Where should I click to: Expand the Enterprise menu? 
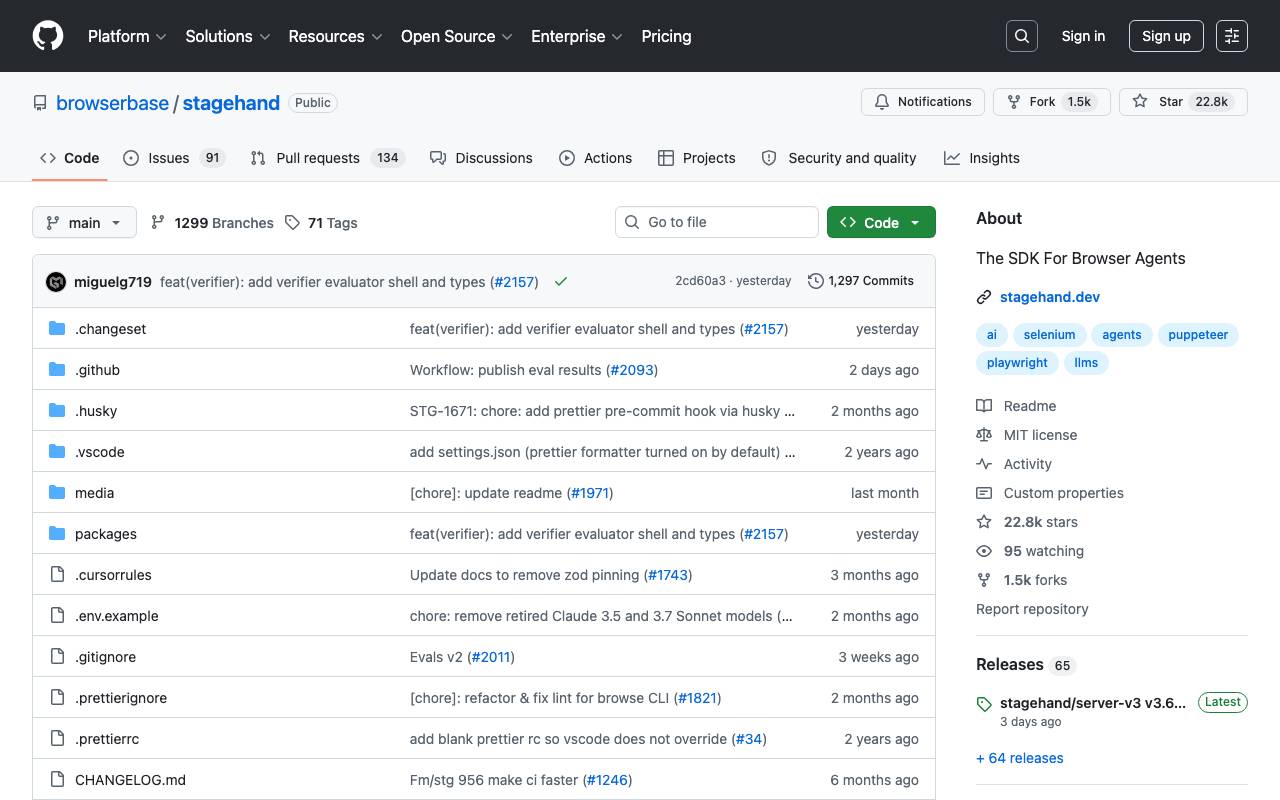(577, 36)
